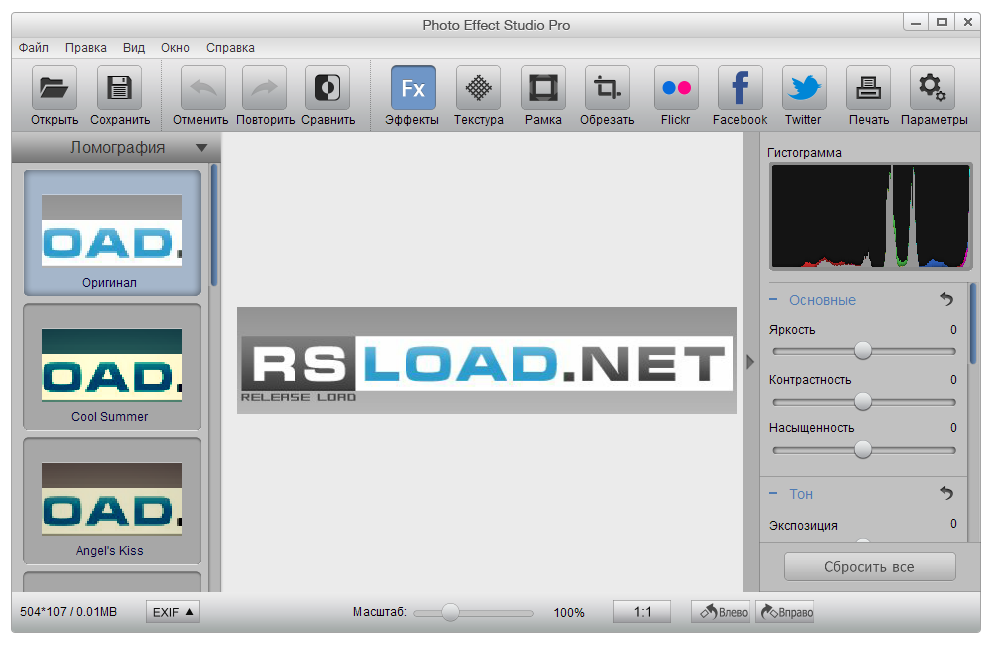Click the Яркость slider handle
This screenshot has height=651, width=996.
[x=863, y=351]
